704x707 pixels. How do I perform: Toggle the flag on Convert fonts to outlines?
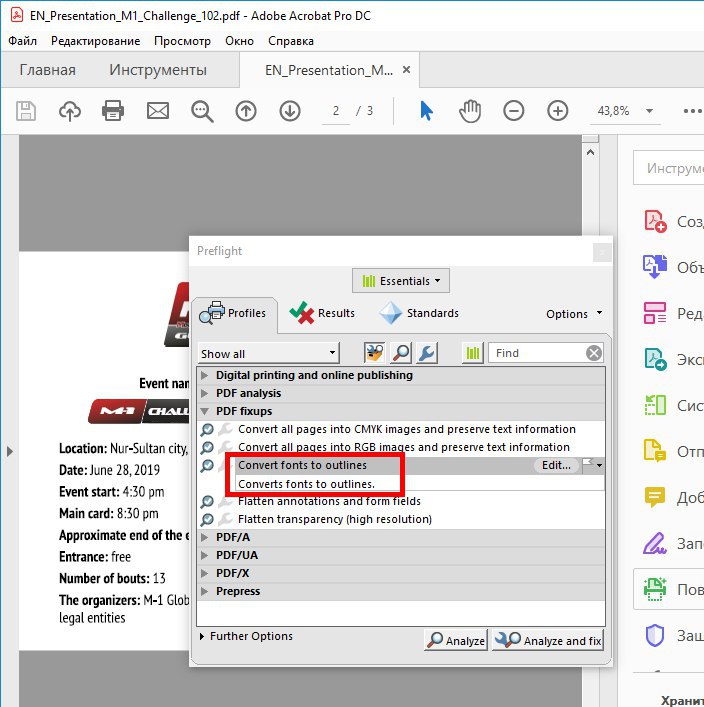589,465
